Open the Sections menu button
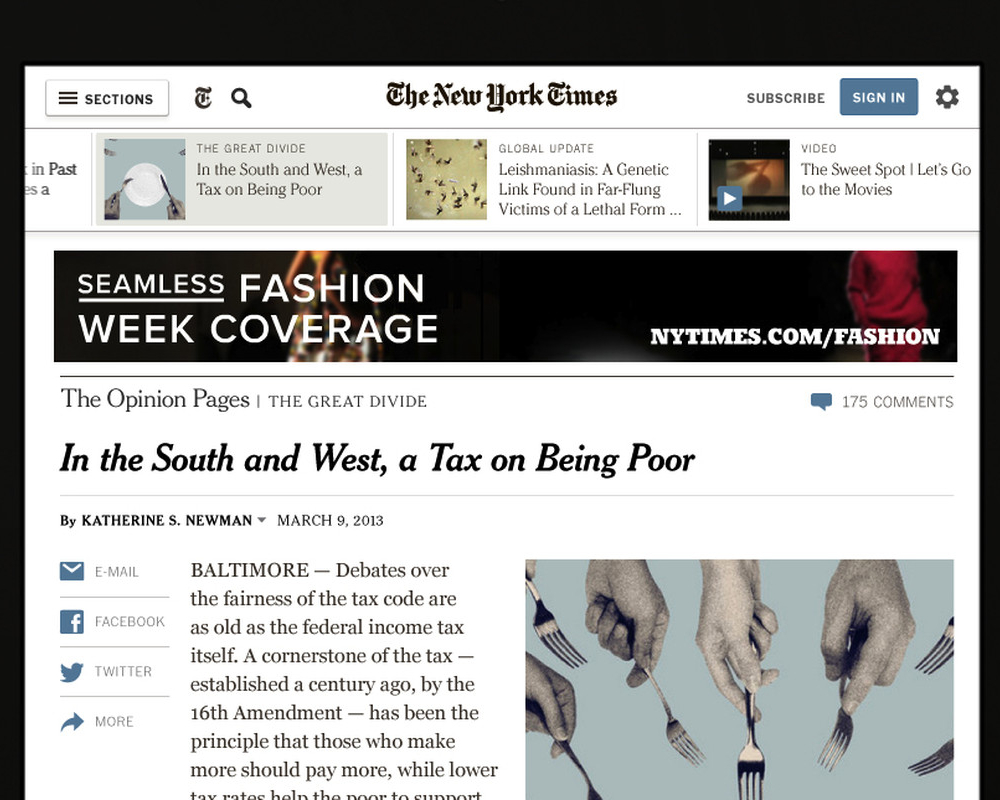The image size is (1000, 800). click(x=107, y=98)
